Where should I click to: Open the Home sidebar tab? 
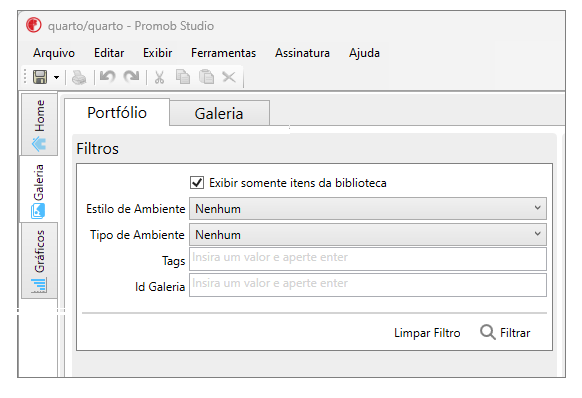click(x=39, y=124)
